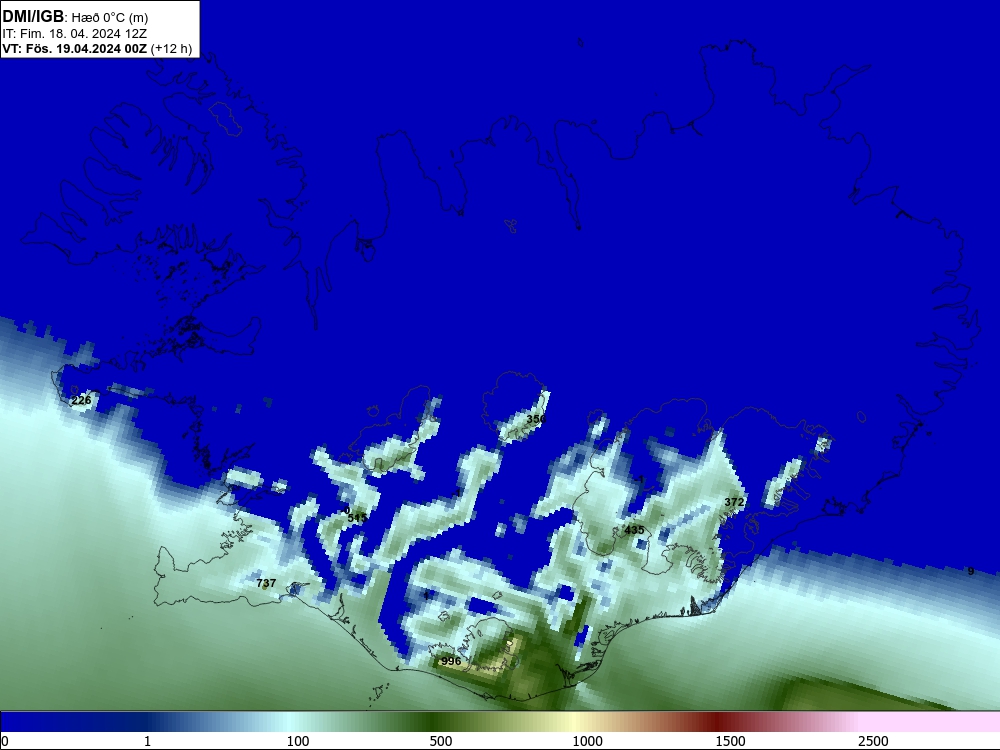Click the 2500 tick on color scale
This screenshot has height=750, width=1000.
tap(872, 741)
